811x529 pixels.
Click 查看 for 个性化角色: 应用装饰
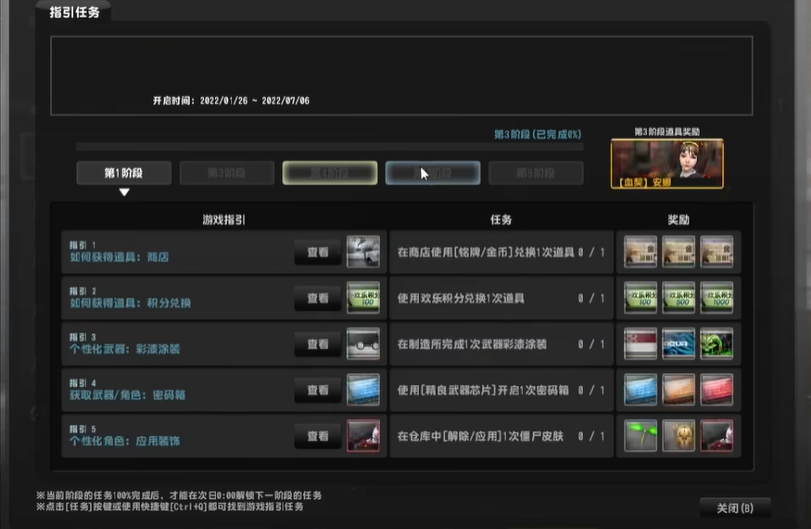(318, 436)
